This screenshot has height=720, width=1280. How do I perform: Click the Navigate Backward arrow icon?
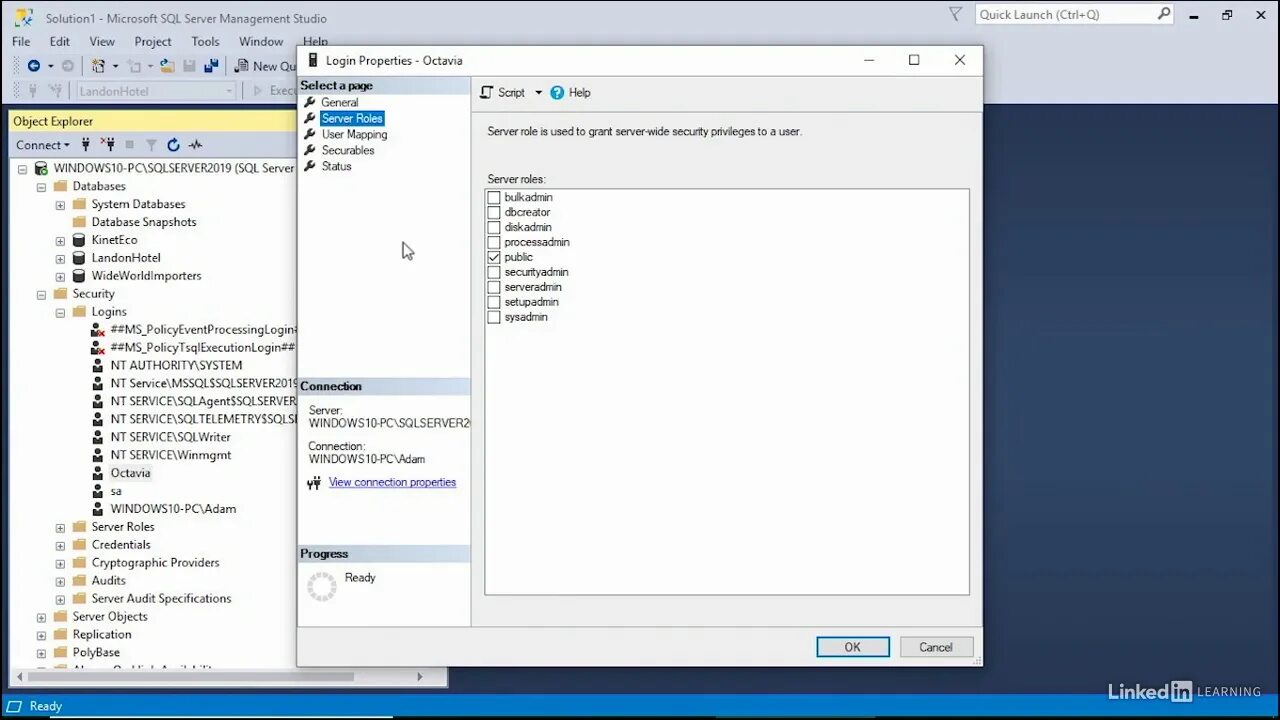(x=34, y=66)
